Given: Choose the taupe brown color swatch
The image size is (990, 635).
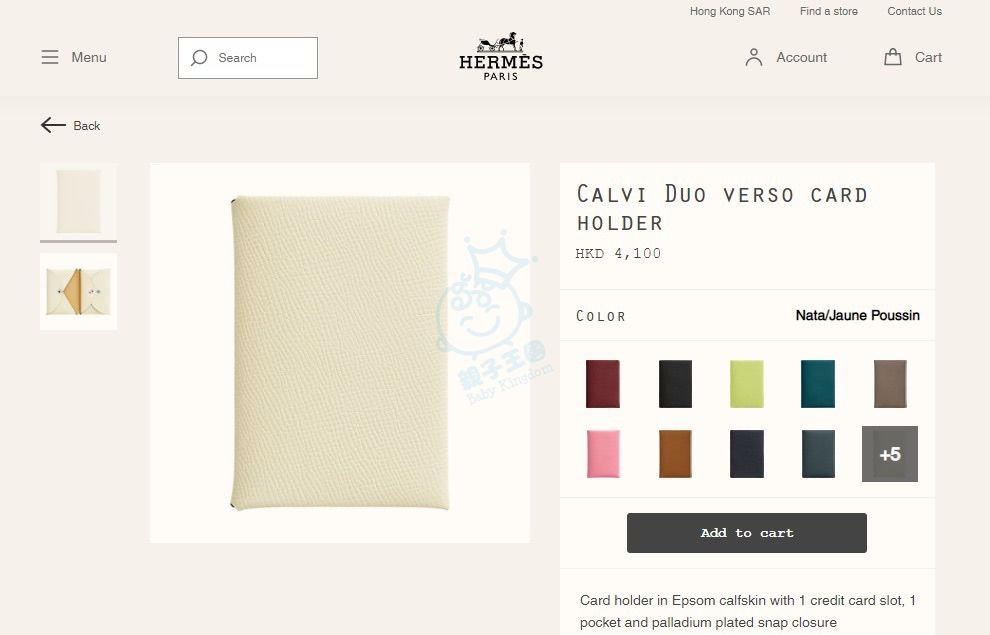Looking at the screenshot, I should pos(890,384).
